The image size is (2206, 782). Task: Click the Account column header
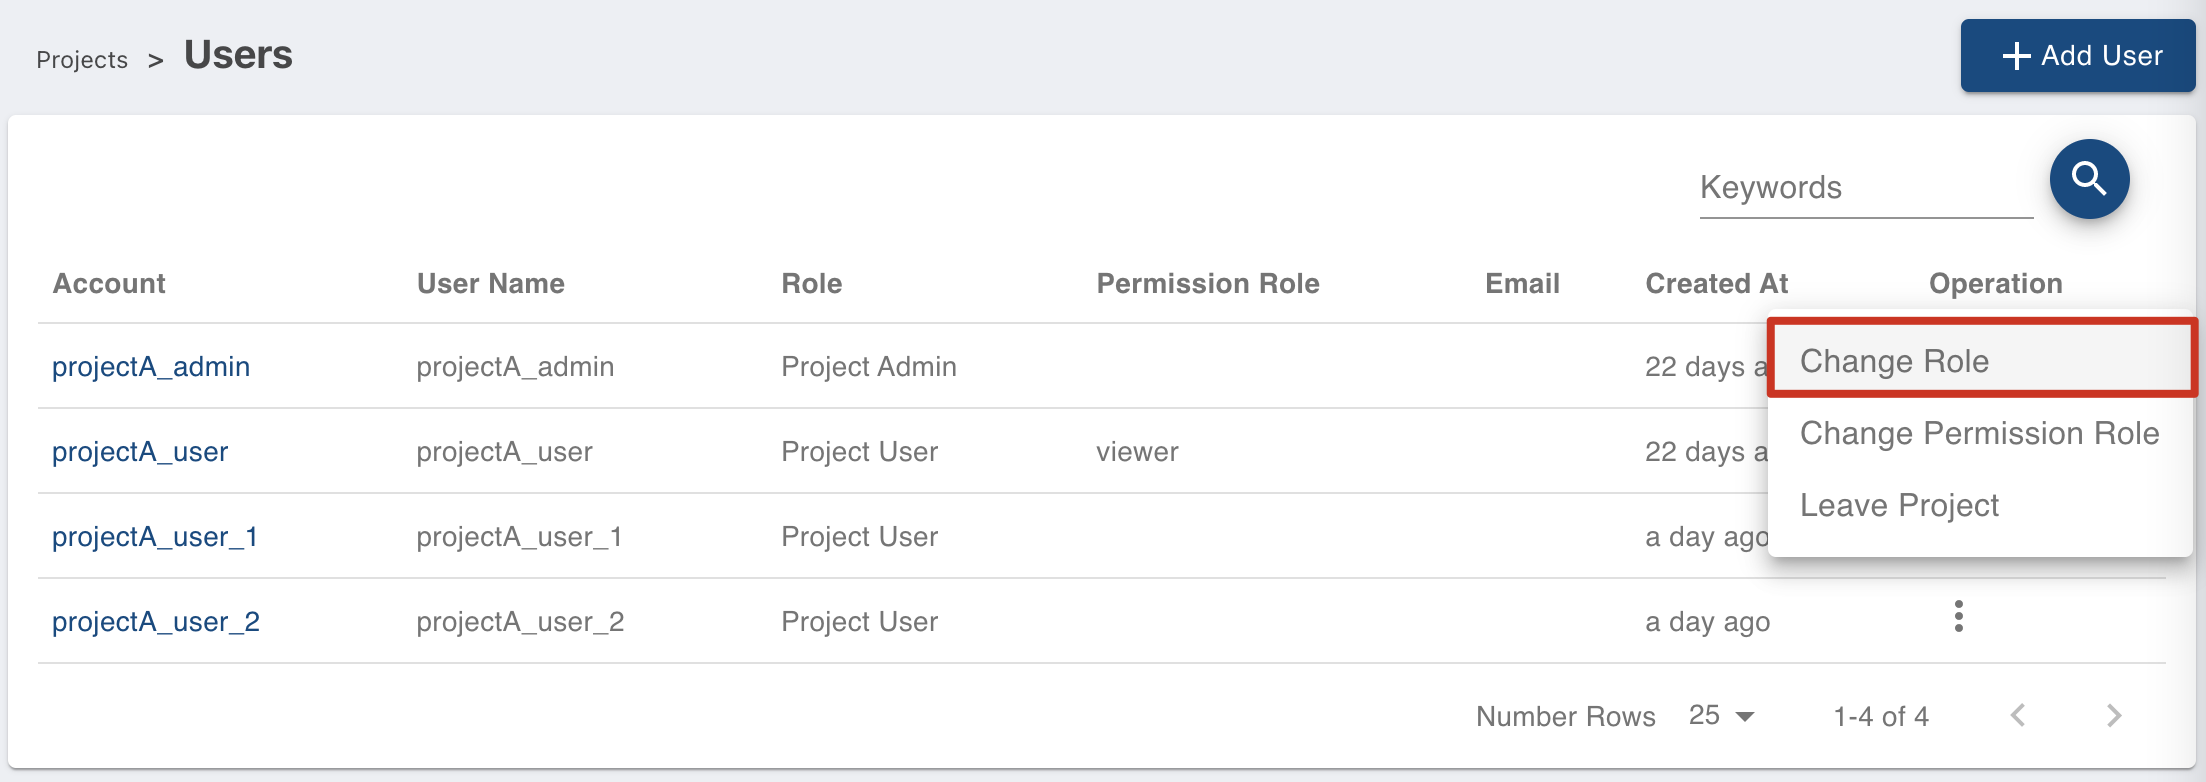(109, 284)
